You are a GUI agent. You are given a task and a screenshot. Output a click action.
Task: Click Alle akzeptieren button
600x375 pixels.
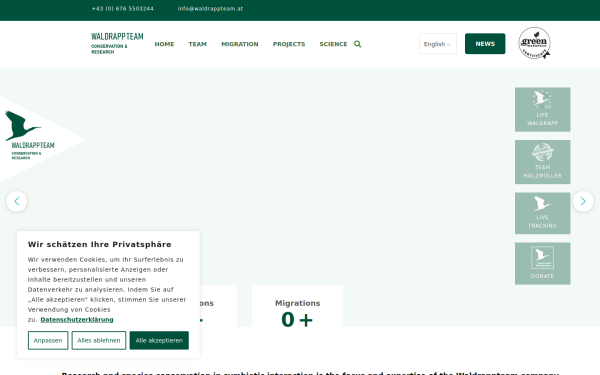(159, 340)
